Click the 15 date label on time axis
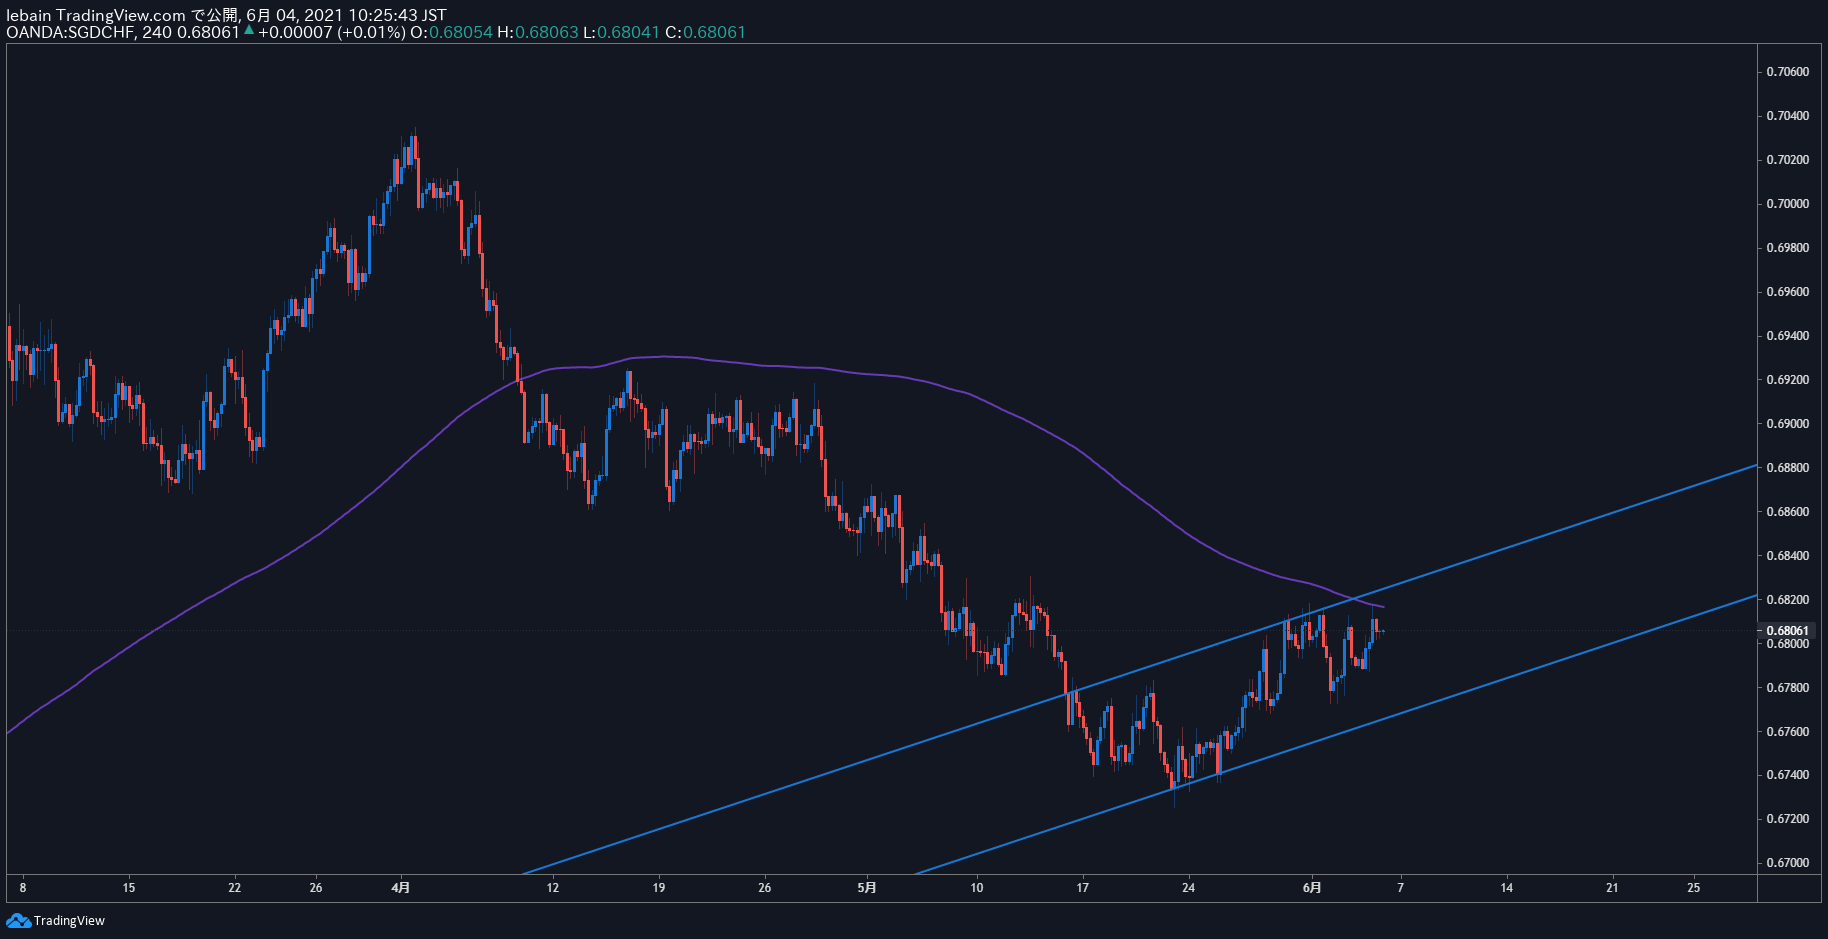This screenshot has height=939, width=1828. pyautogui.click(x=129, y=888)
